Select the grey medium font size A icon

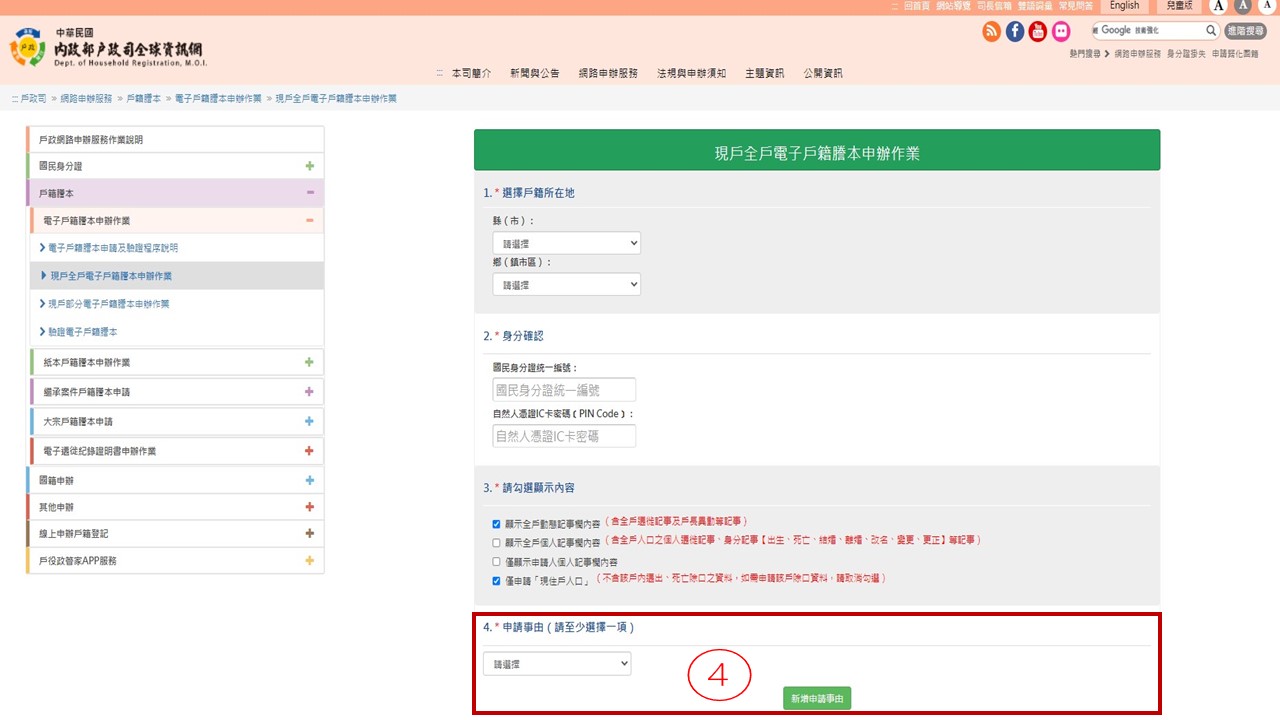(x=1243, y=6)
